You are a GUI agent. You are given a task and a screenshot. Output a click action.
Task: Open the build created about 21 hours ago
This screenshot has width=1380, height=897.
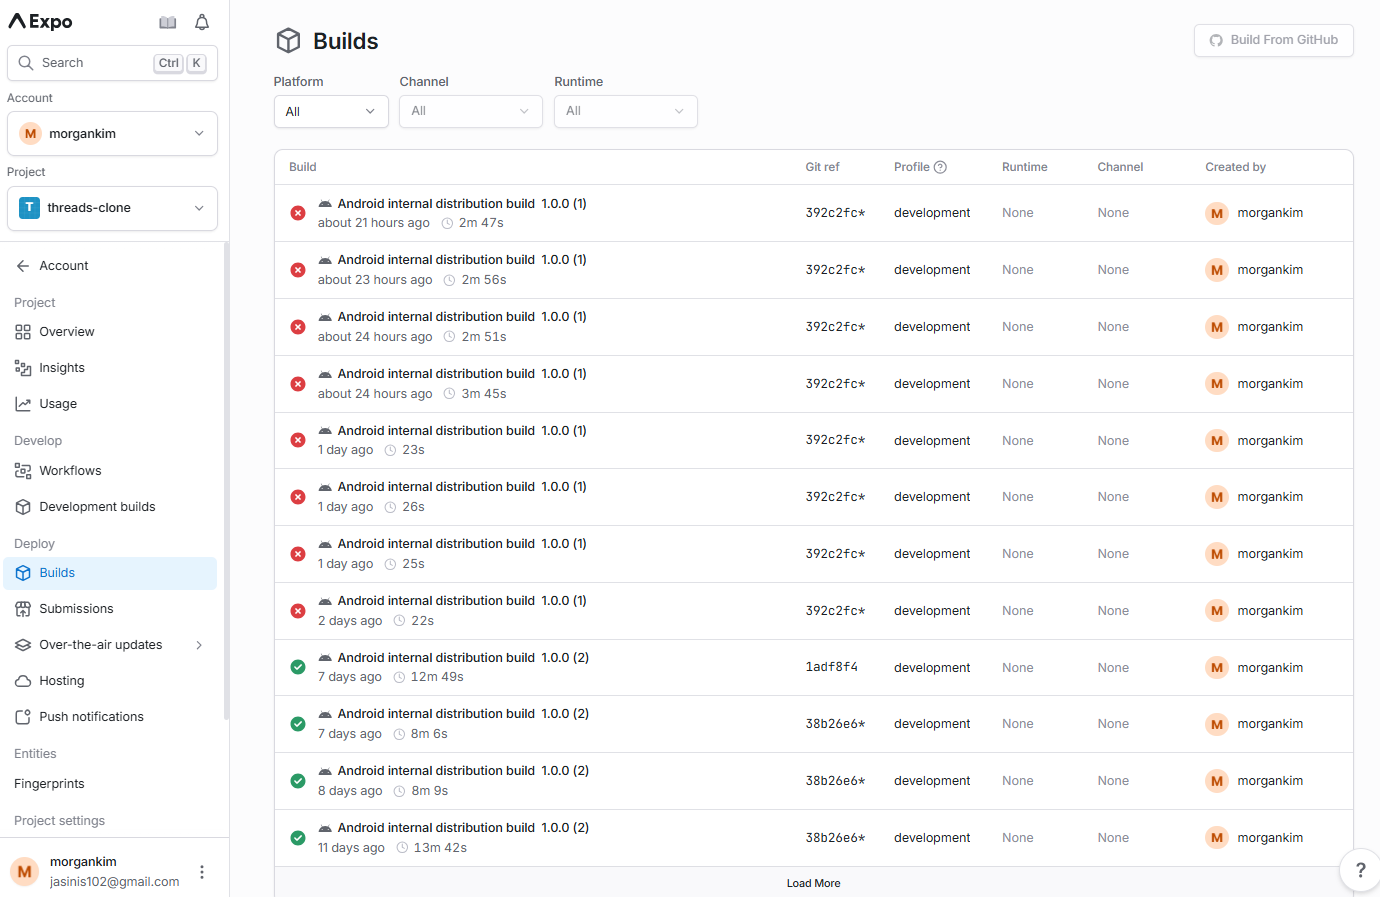point(813,213)
